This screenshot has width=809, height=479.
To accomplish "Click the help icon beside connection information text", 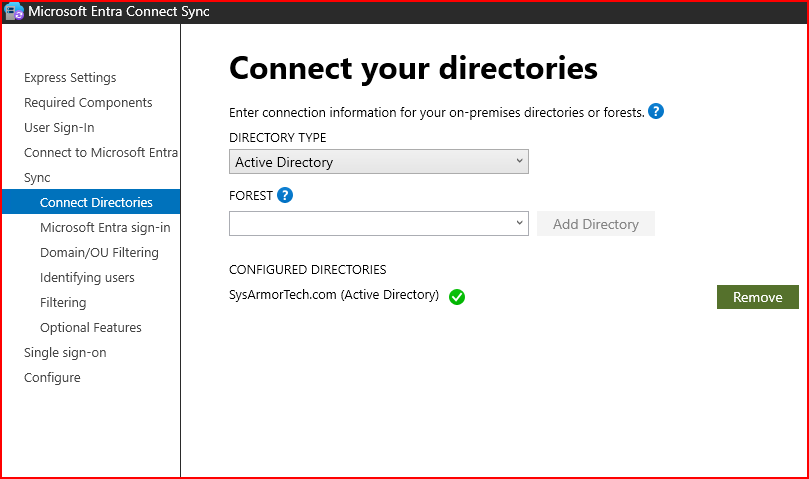I will 656,111.
